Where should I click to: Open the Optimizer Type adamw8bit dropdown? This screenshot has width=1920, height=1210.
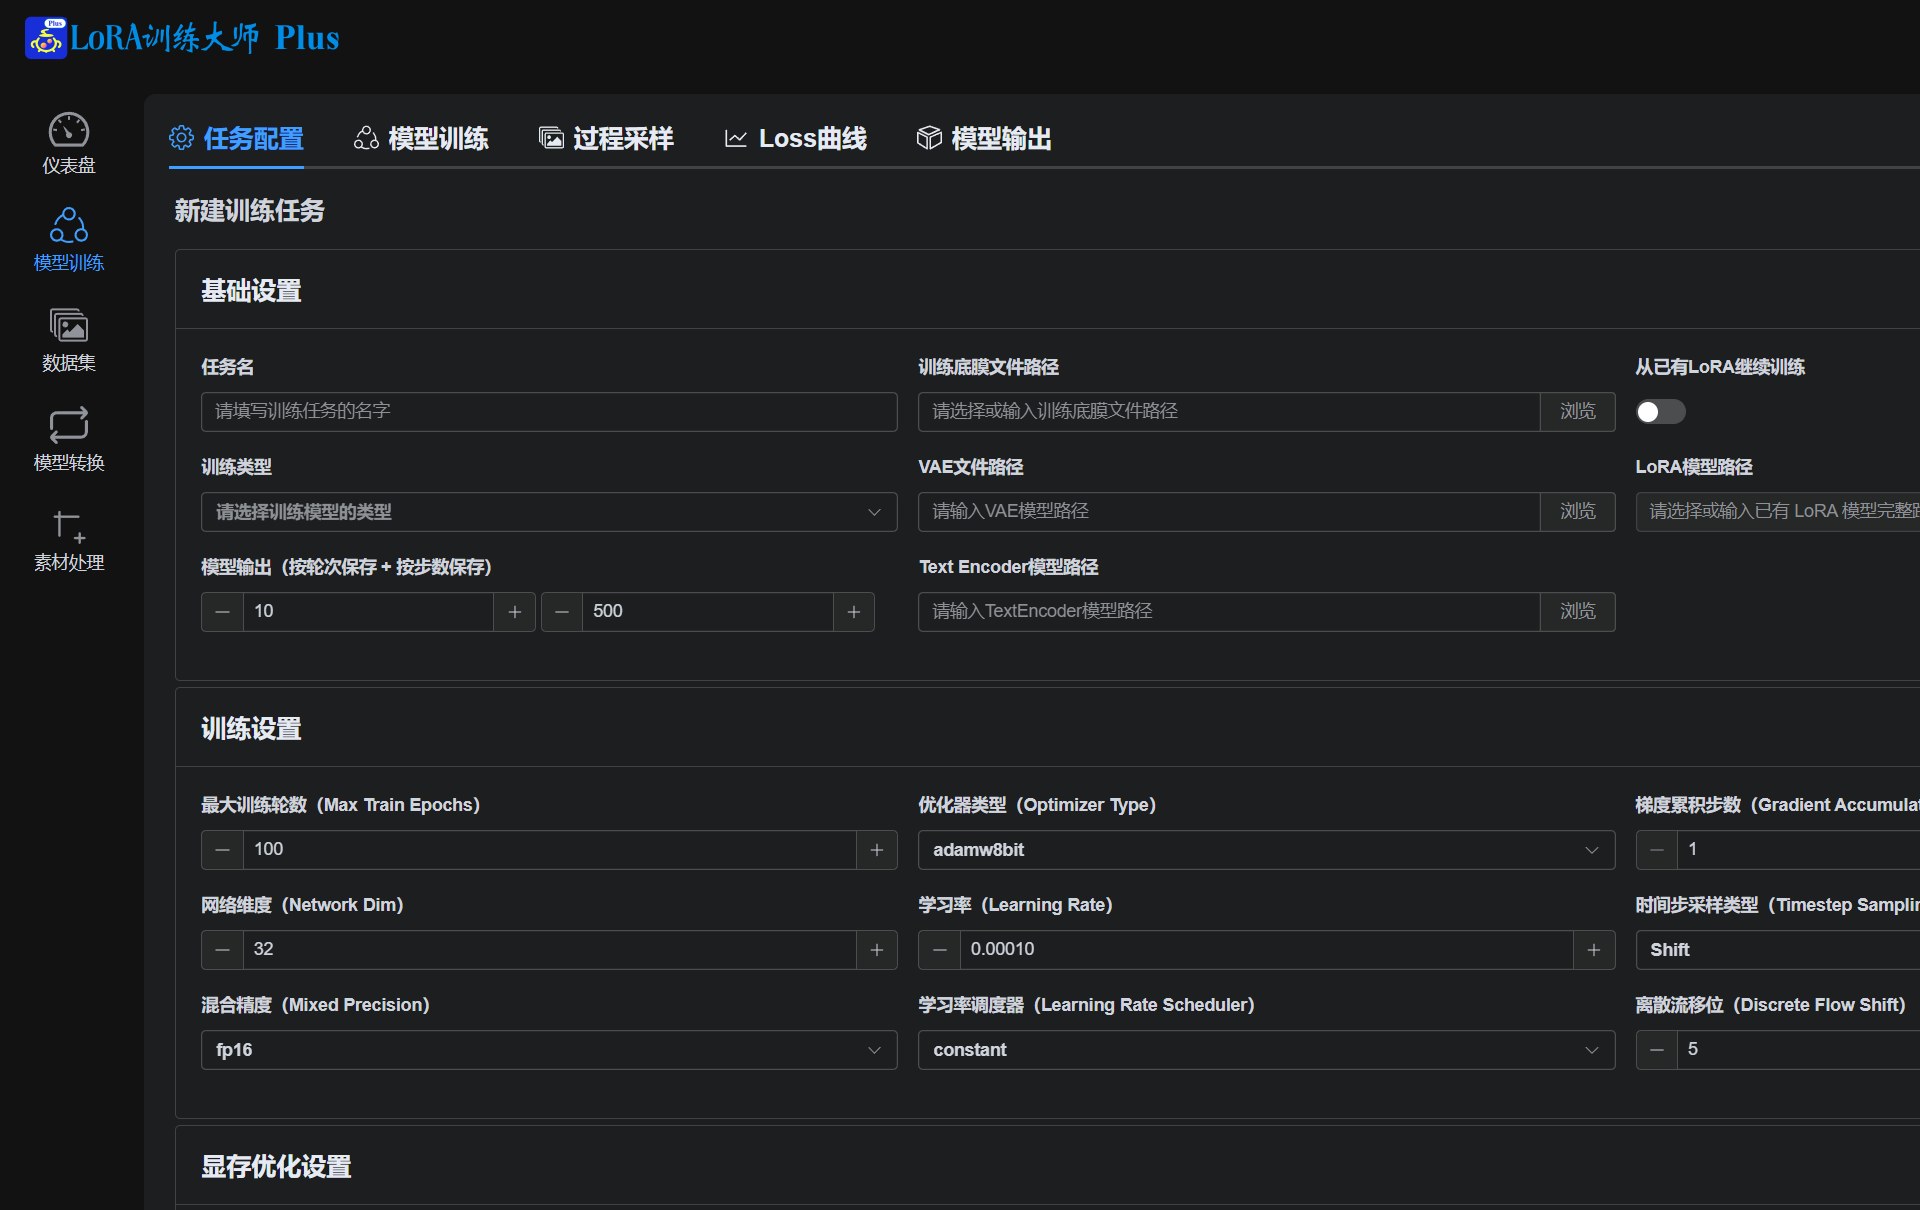click(x=1266, y=850)
